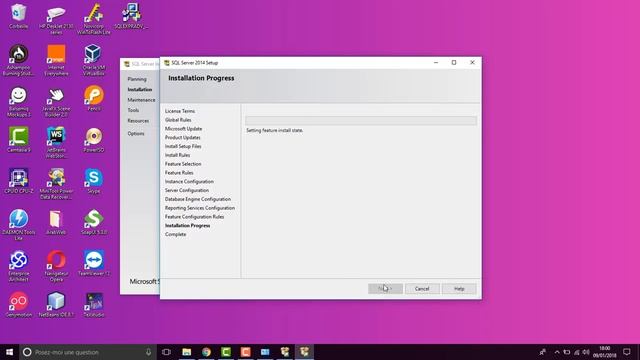This screenshot has height=360, width=640.
Task: Open NetBeans IDE 8.1 shortcut
Action: (56, 304)
